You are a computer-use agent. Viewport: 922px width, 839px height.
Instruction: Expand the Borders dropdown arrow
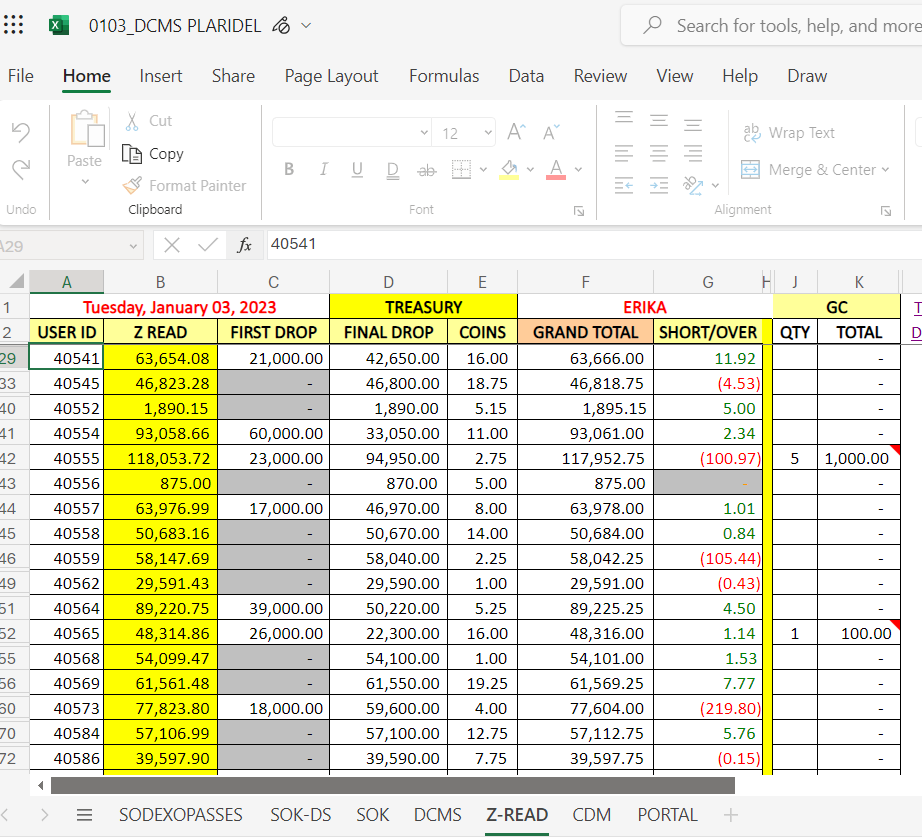tap(483, 170)
